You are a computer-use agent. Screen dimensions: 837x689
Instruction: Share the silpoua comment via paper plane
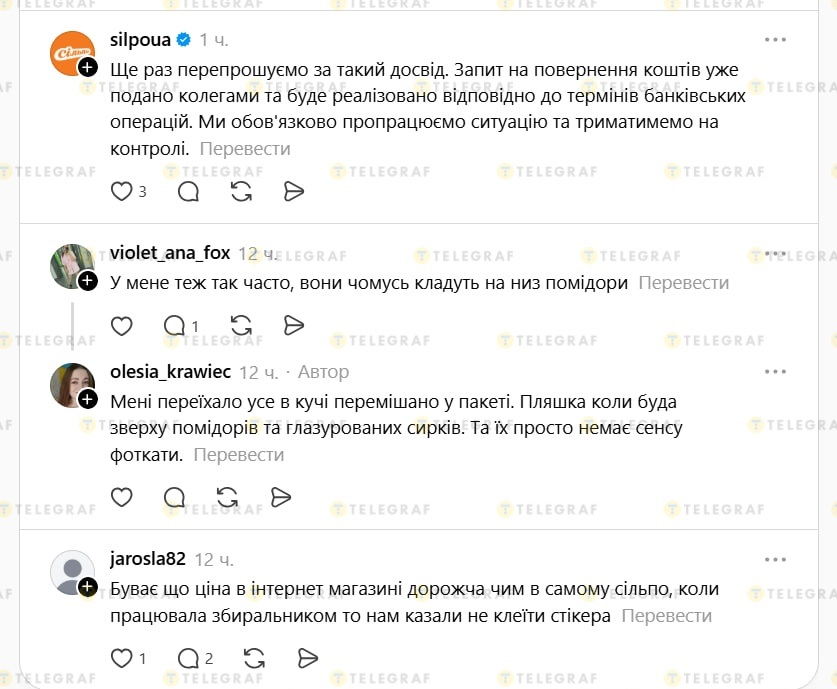(x=294, y=191)
